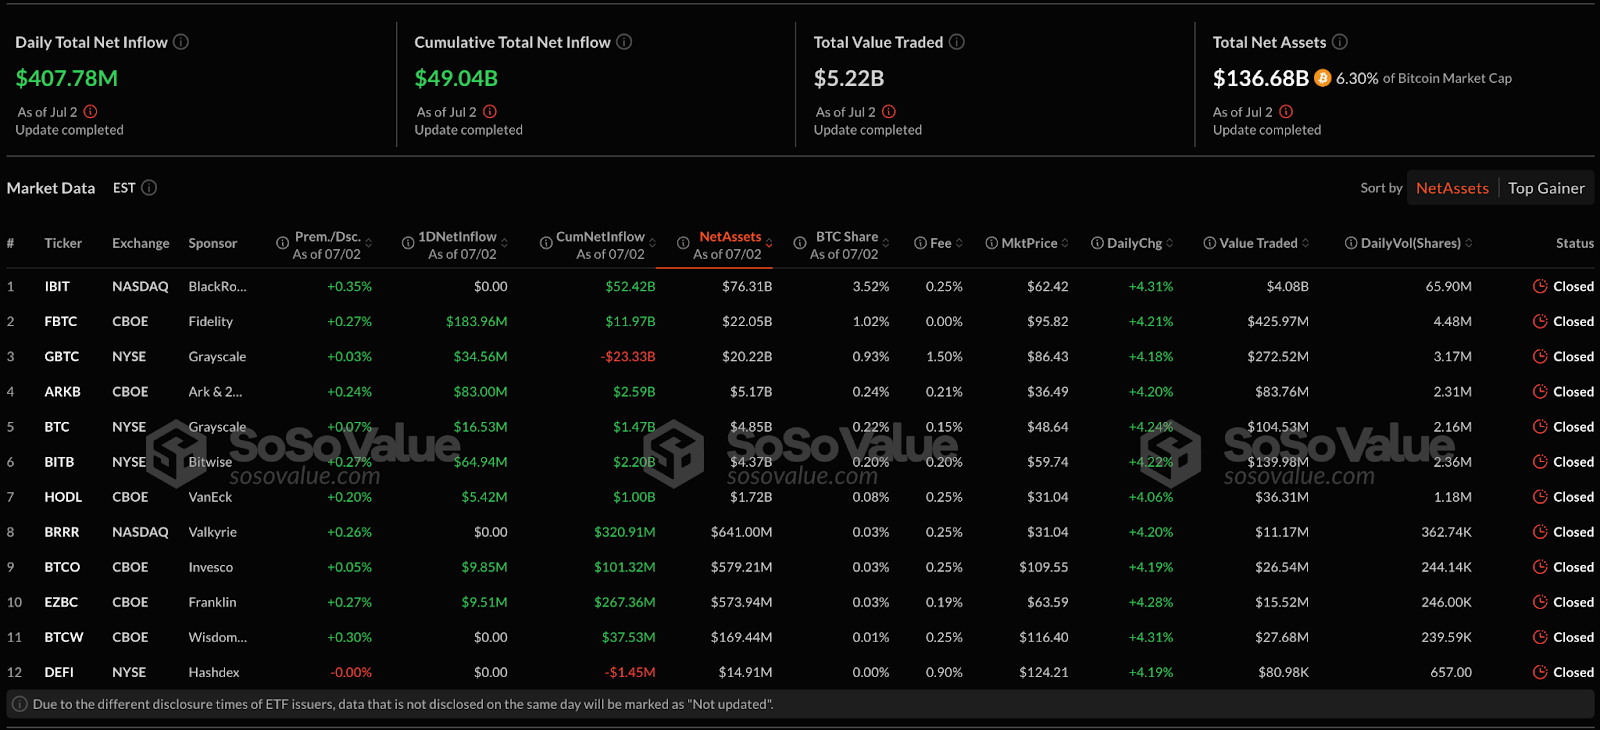Open the FBTC ticker link
This screenshot has width=1600, height=730.
(x=61, y=321)
